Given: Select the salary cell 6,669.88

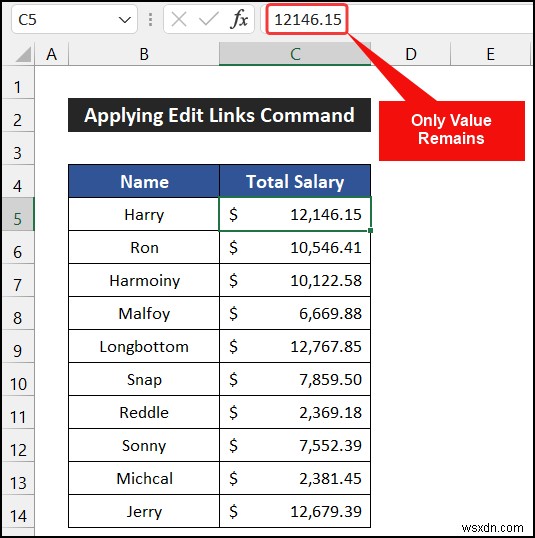Looking at the screenshot, I should coord(295,313).
